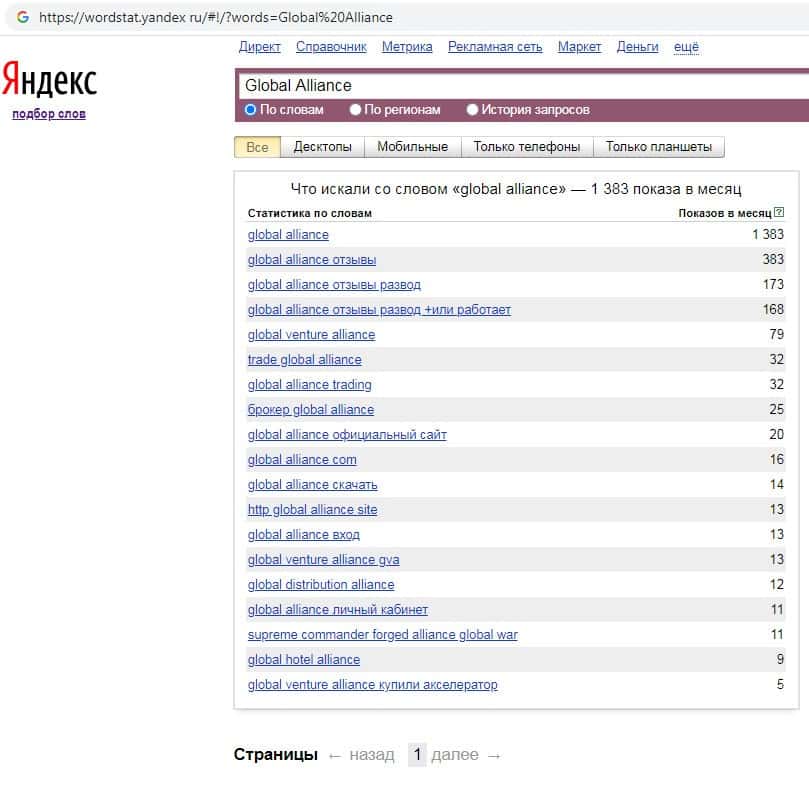The width and height of the screenshot is (809, 787).
Task: Expand the ещё menu
Action: [686, 47]
